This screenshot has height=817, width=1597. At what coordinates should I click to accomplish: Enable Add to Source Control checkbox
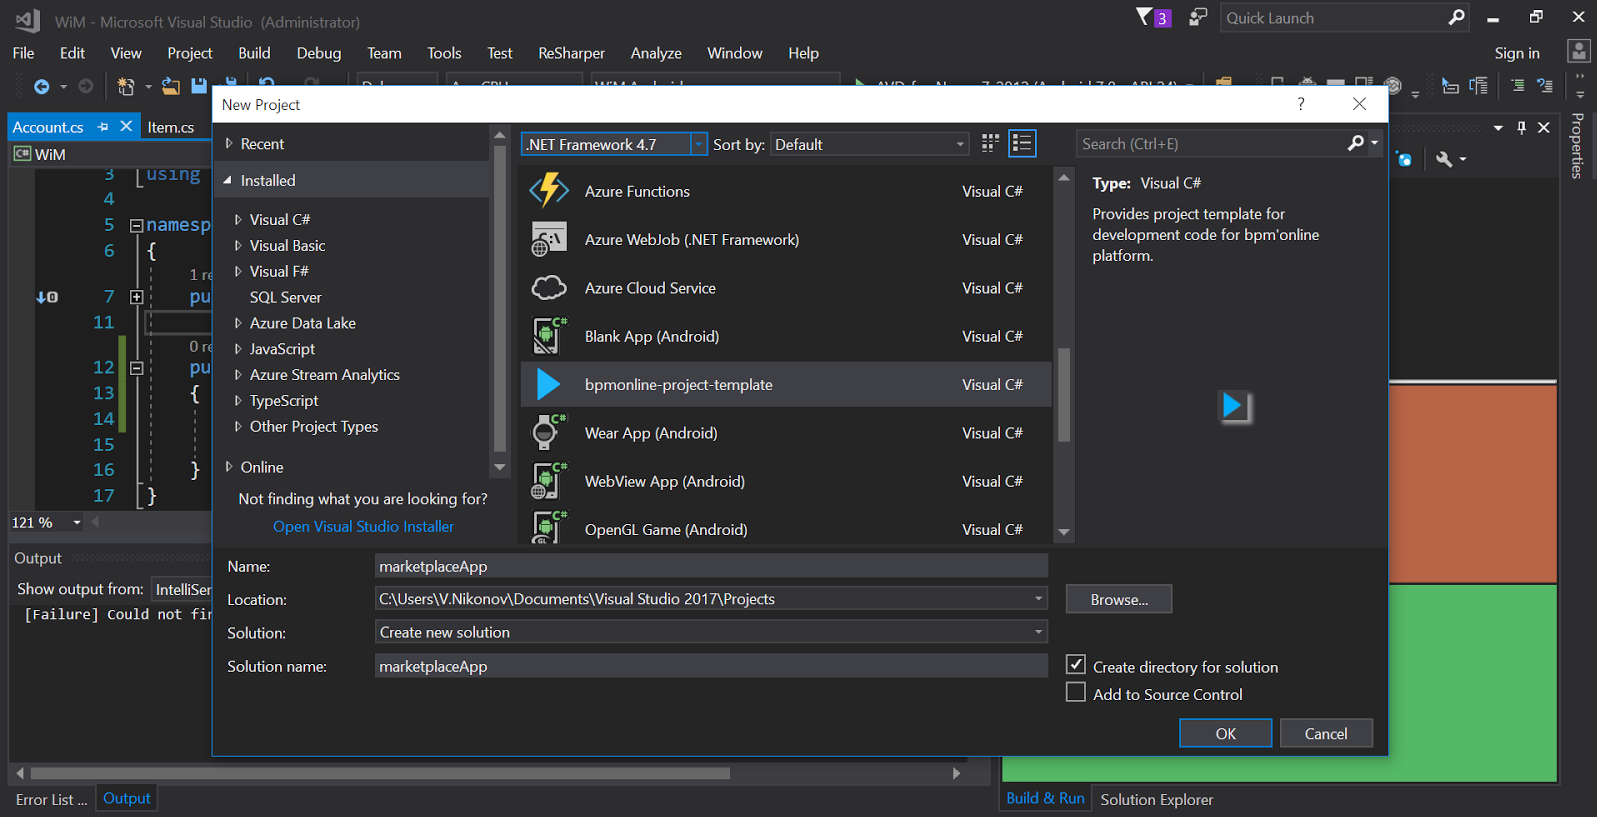(x=1076, y=692)
